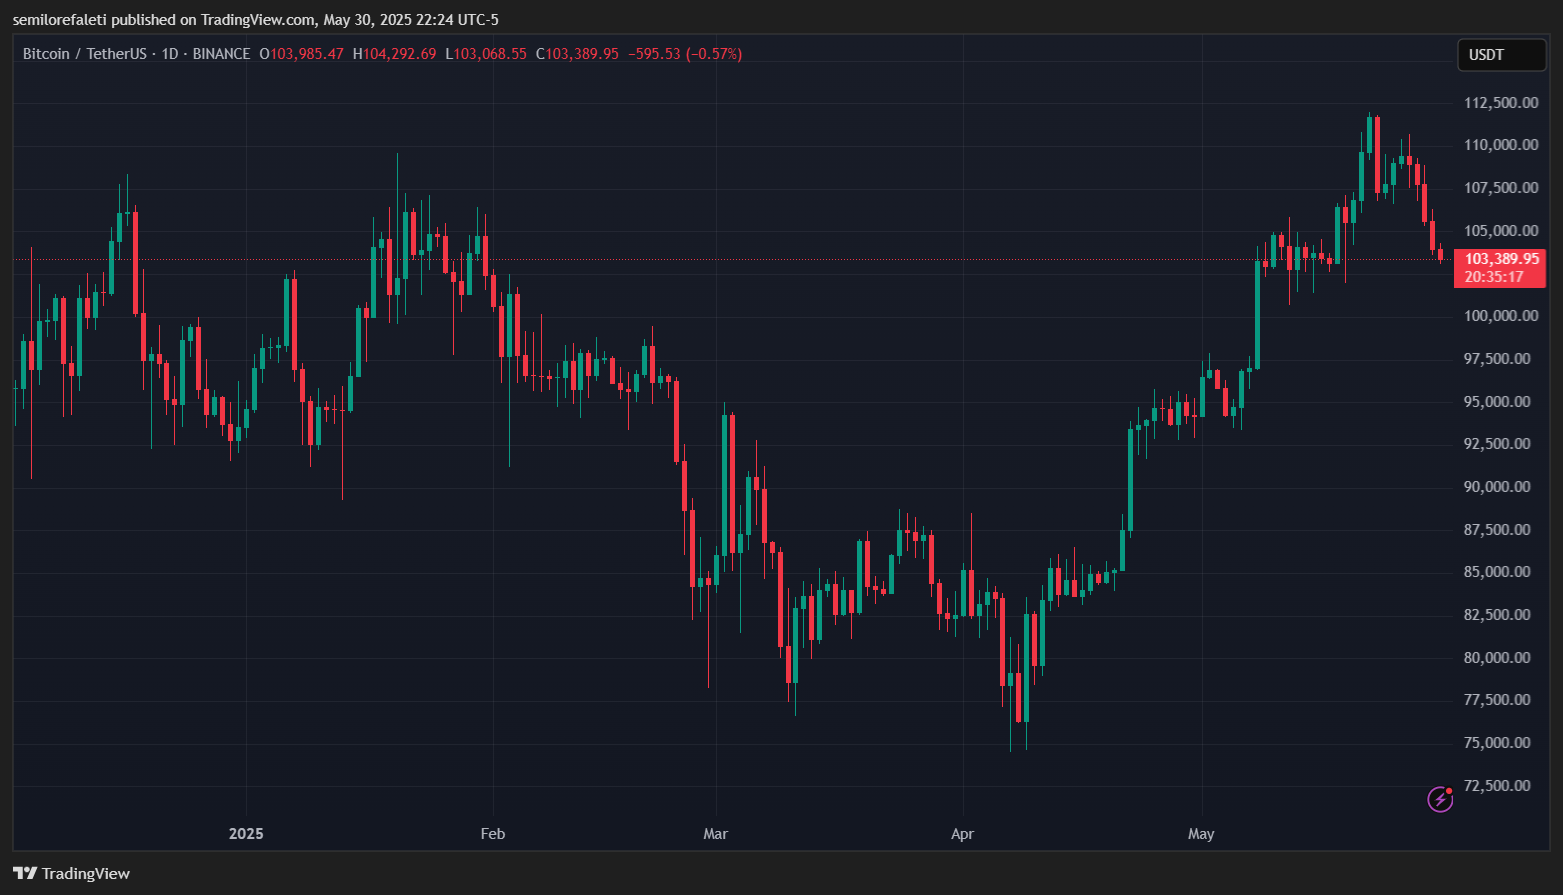Click the 2025 date axis label
The image size is (1563, 895).
(246, 833)
